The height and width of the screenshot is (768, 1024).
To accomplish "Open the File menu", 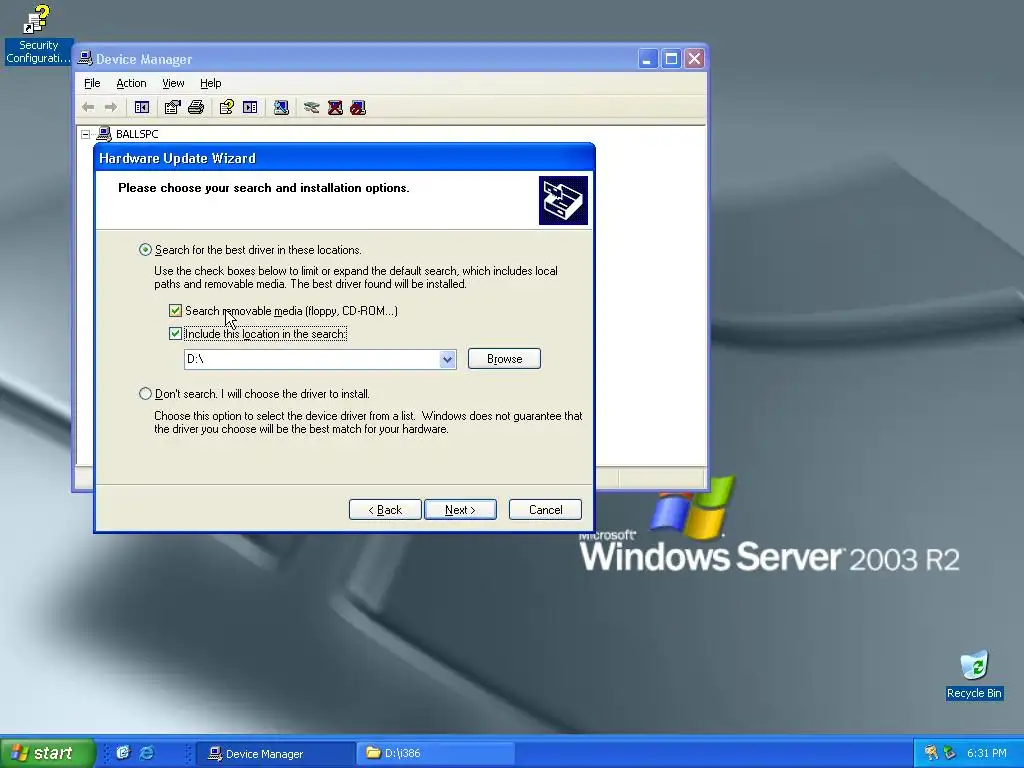I will (92, 83).
